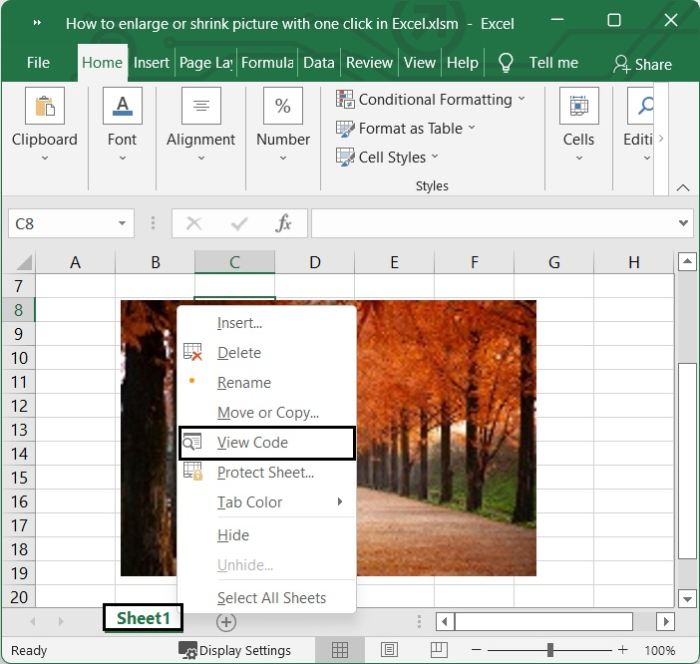Open the Alignment group icon
This screenshot has width=700, height=664.
pyautogui.click(x=201, y=106)
